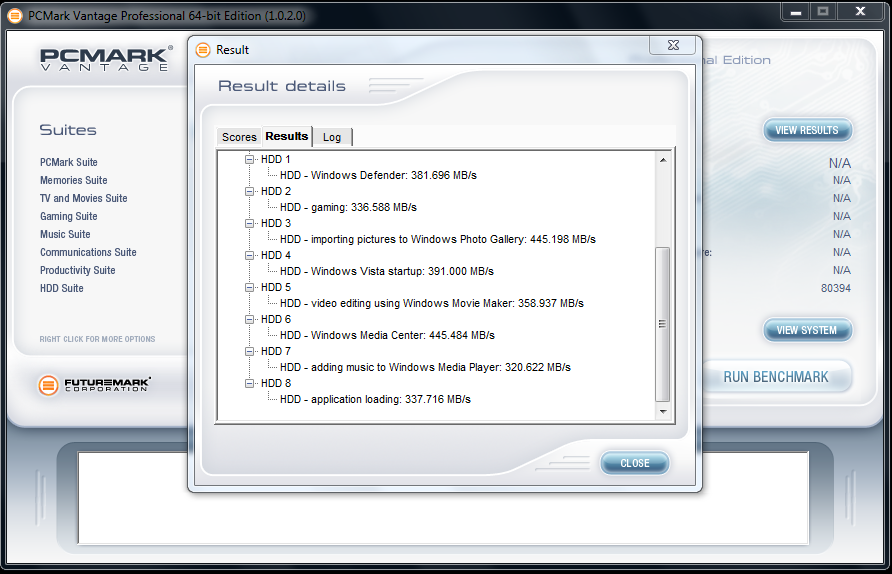Minimize the PCMark Vantage main window
The height and width of the screenshot is (574, 892).
coord(796,11)
